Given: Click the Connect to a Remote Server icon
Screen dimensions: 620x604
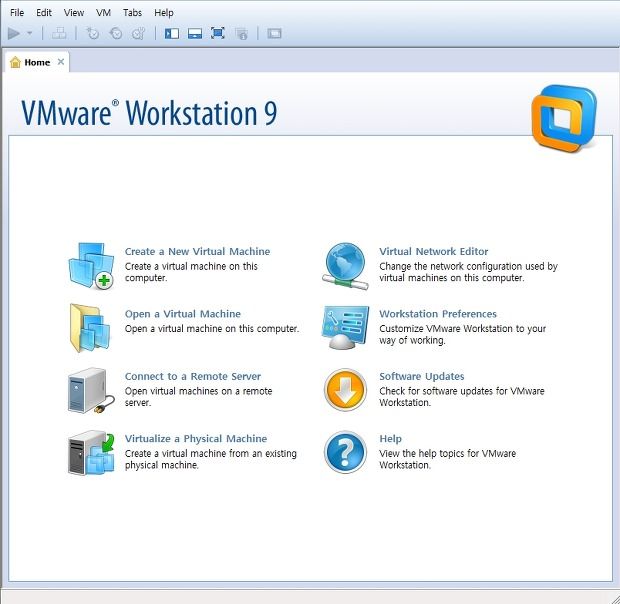Looking at the screenshot, I should coord(91,391).
